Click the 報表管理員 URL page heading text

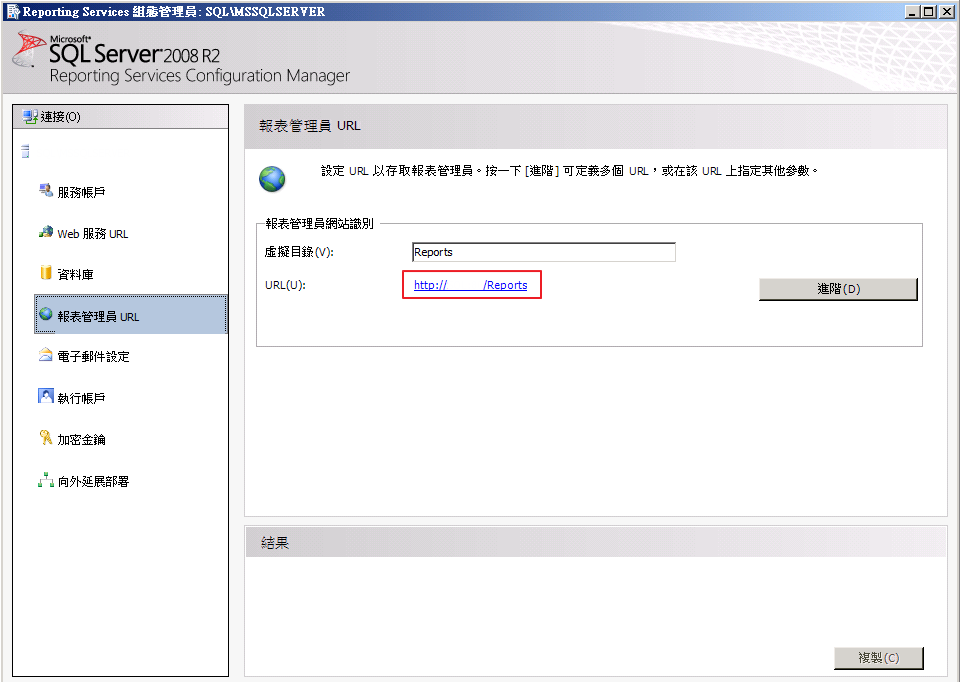(309, 126)
